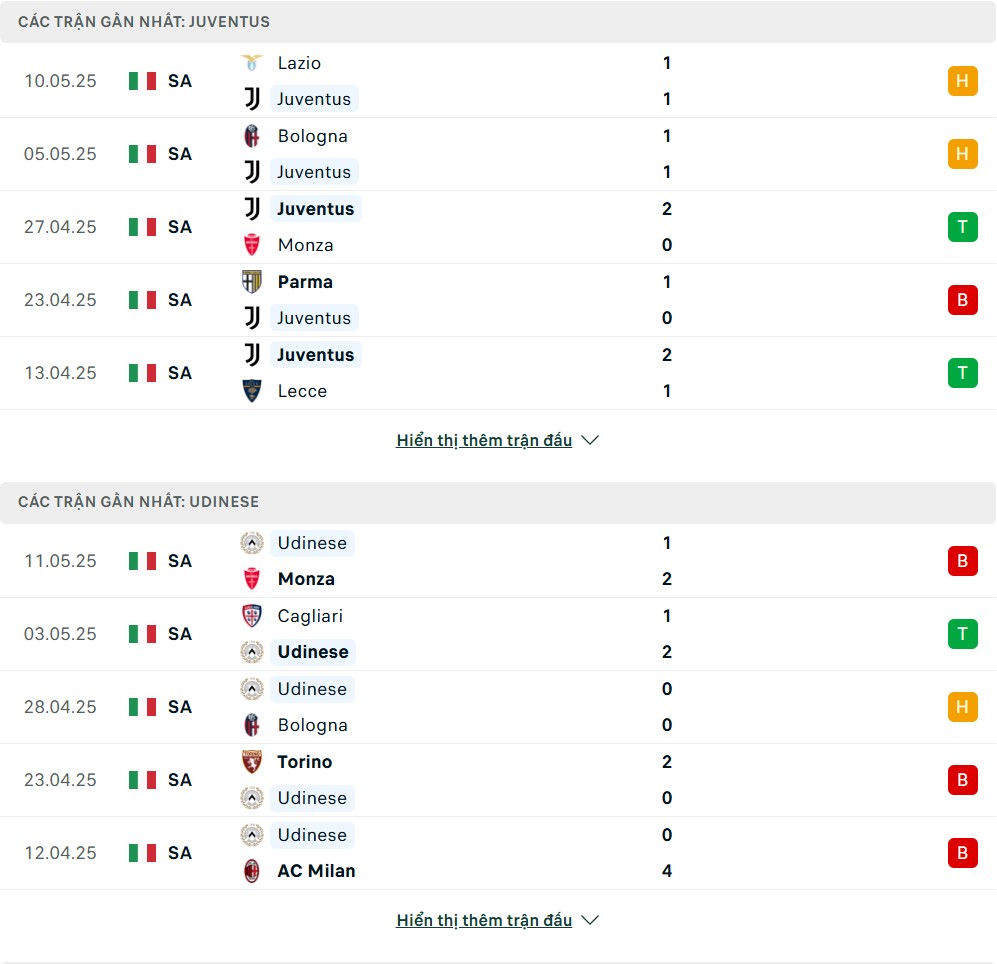This screenshot has width=997, height=964.
Task: Select the AC Milan team name
Action: coord(316,871)
